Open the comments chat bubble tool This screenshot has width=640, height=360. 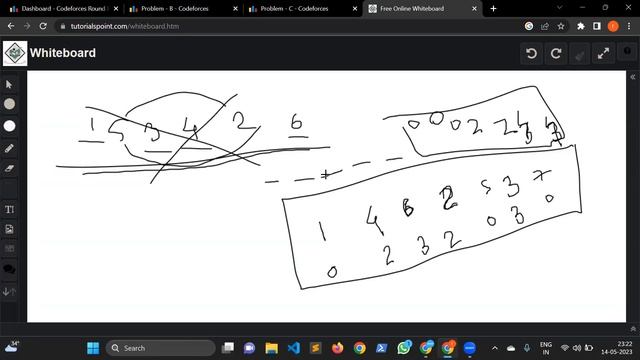[9, 269]
